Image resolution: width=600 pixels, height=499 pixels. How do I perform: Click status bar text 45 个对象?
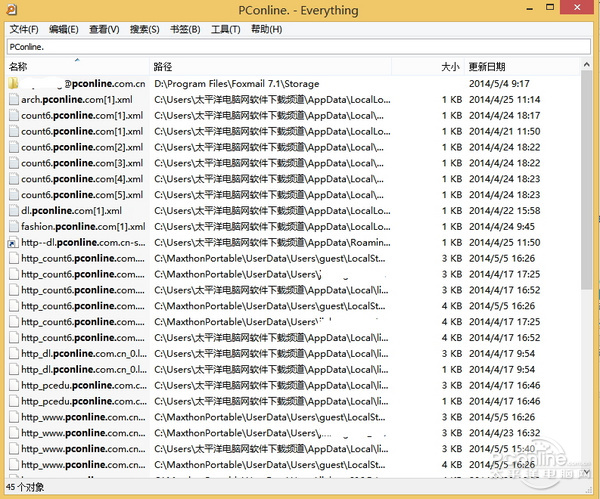25,487
